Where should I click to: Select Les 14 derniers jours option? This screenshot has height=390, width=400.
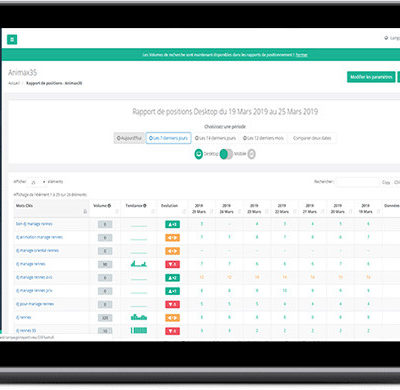tap(215, 138)
